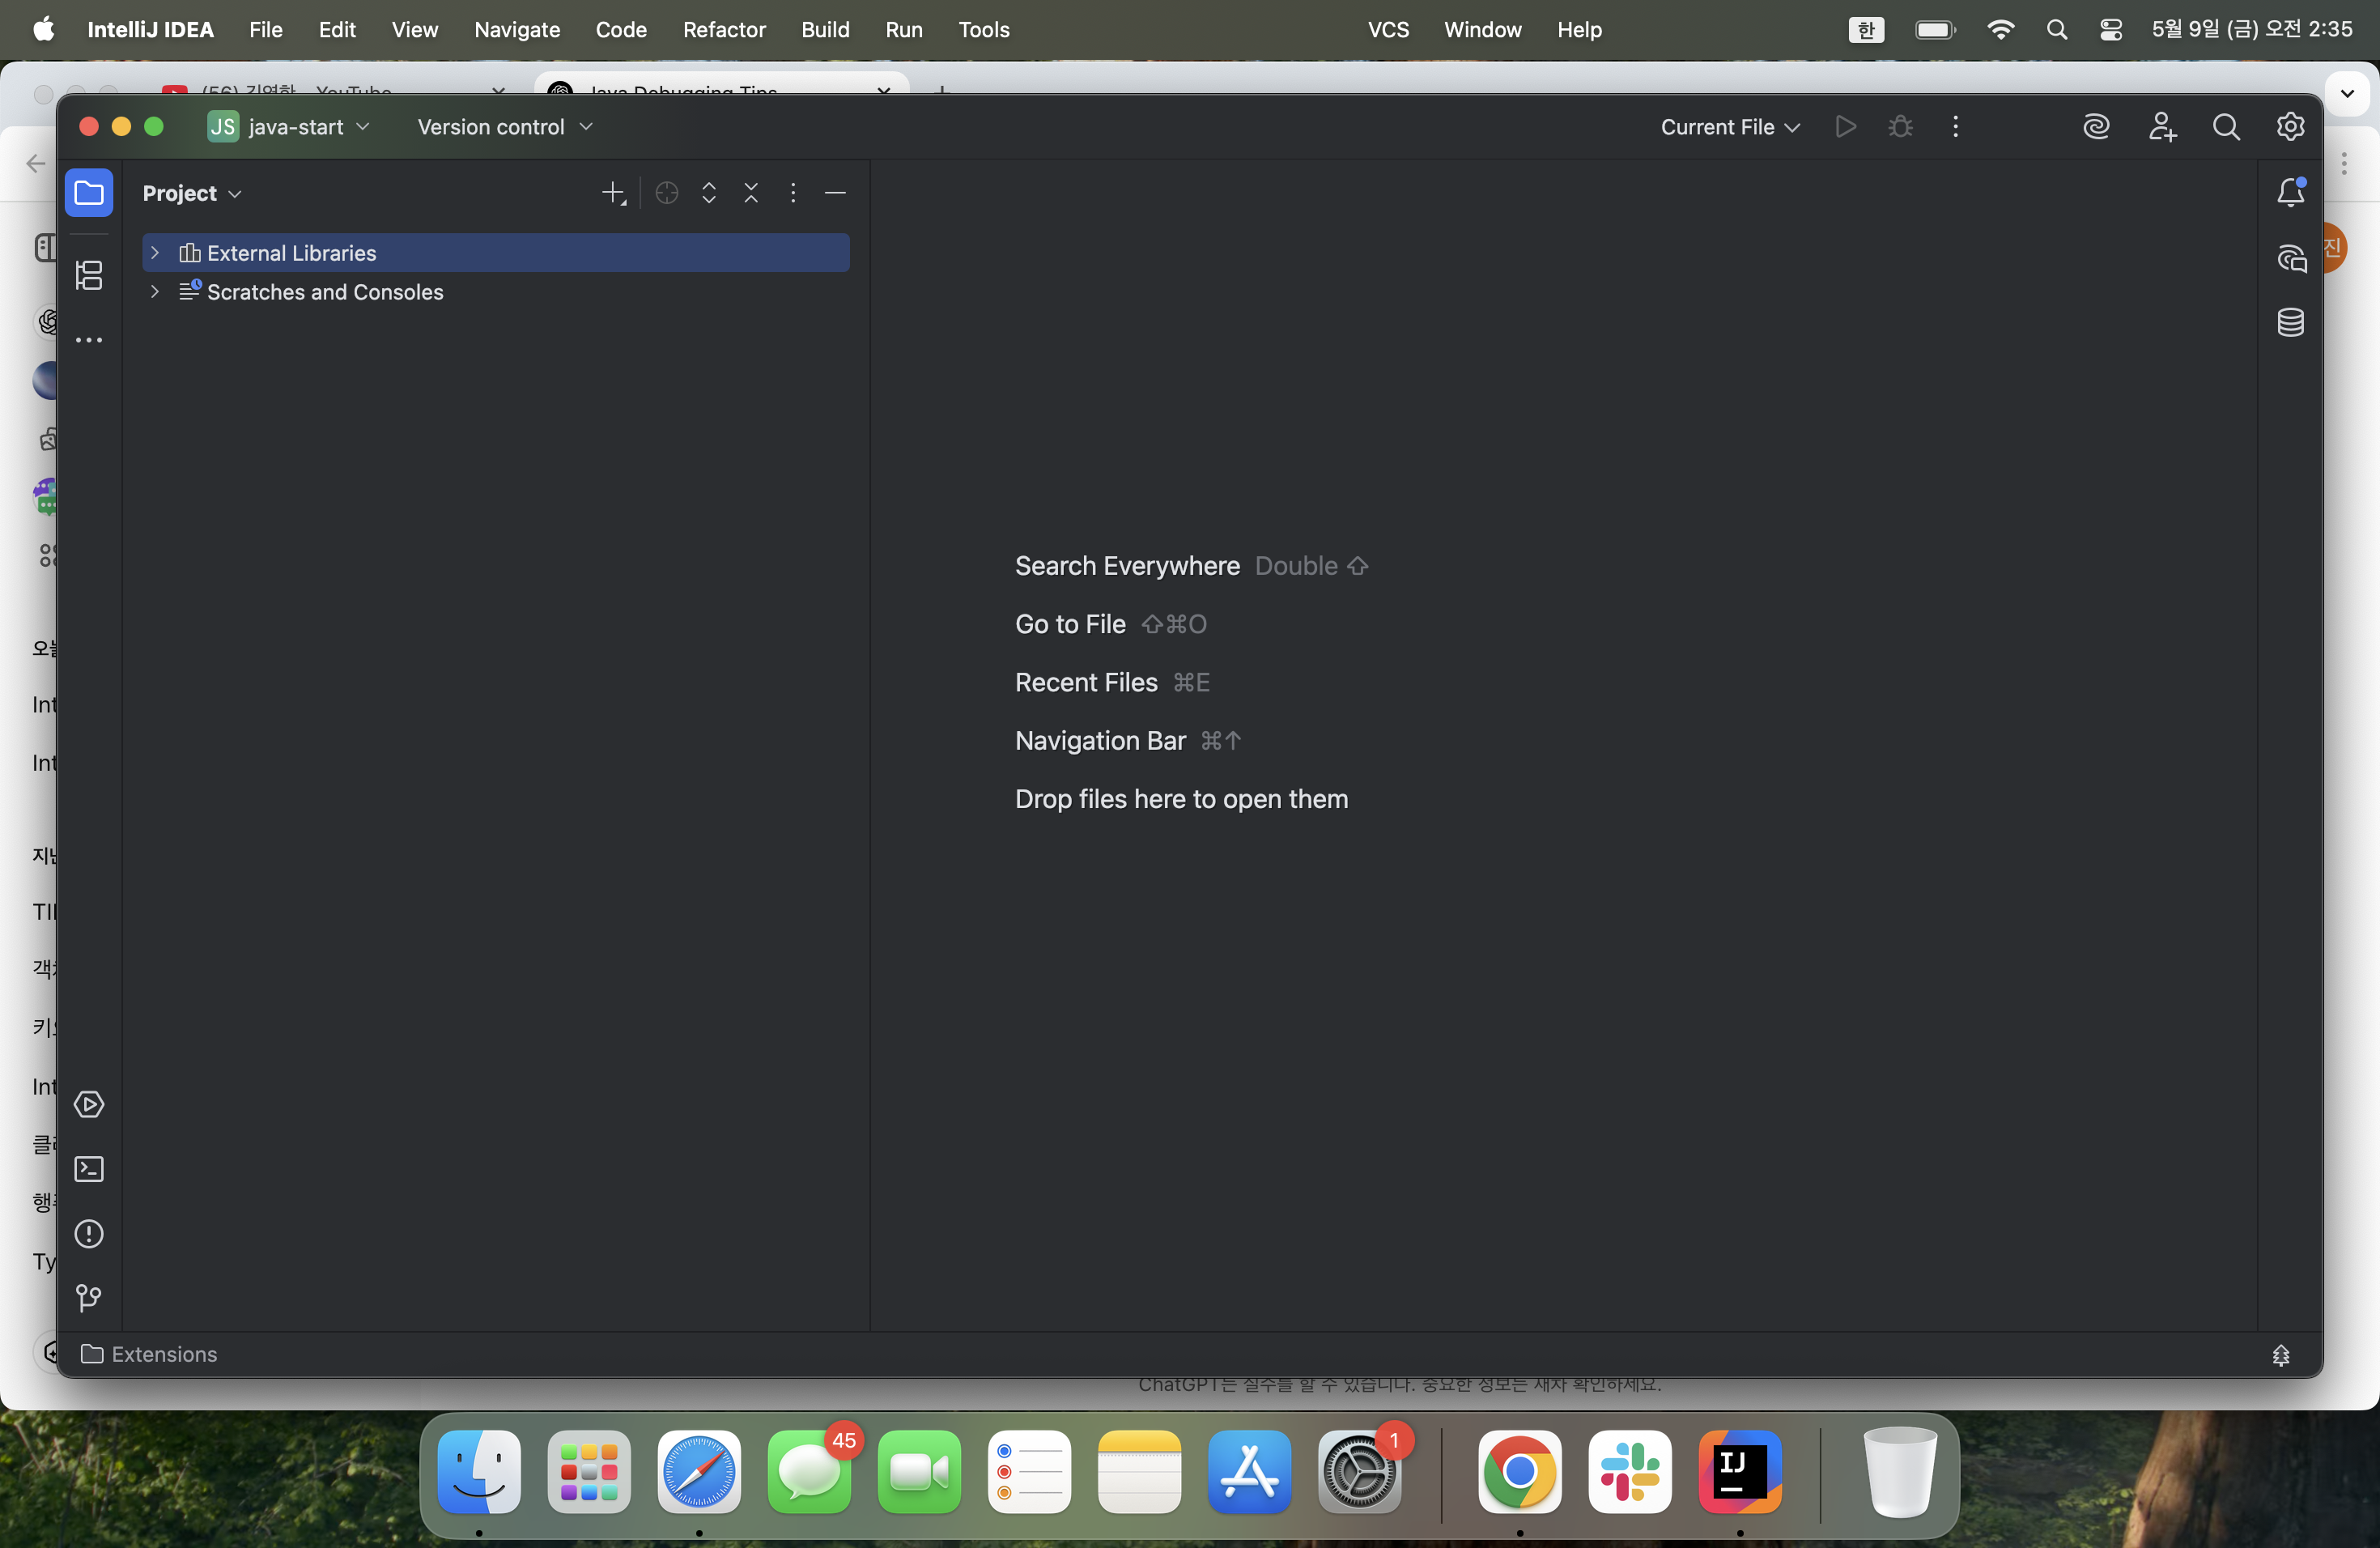
Task: Click IntelliJ IDEA icon in the Dock
Action: click(1739, 1471)
